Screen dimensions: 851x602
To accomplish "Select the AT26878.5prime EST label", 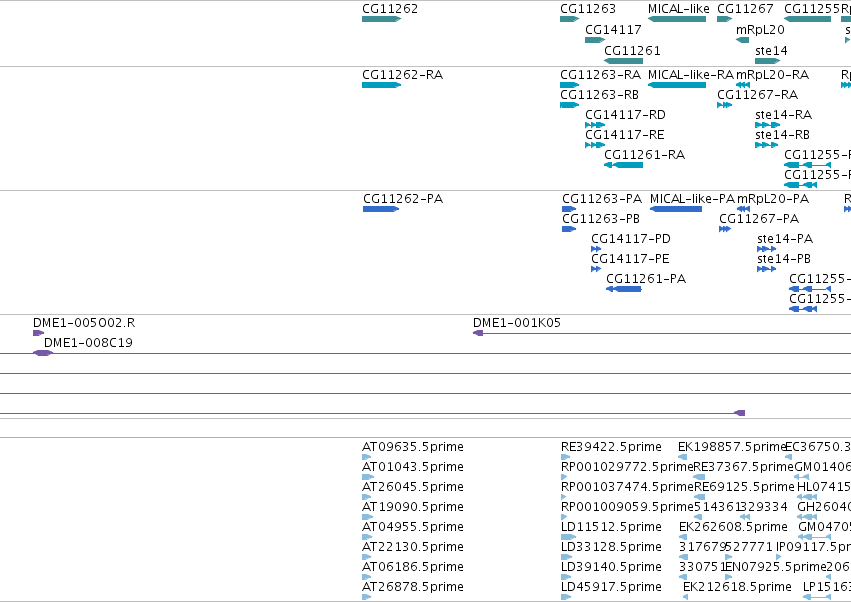I will (413, 588).
